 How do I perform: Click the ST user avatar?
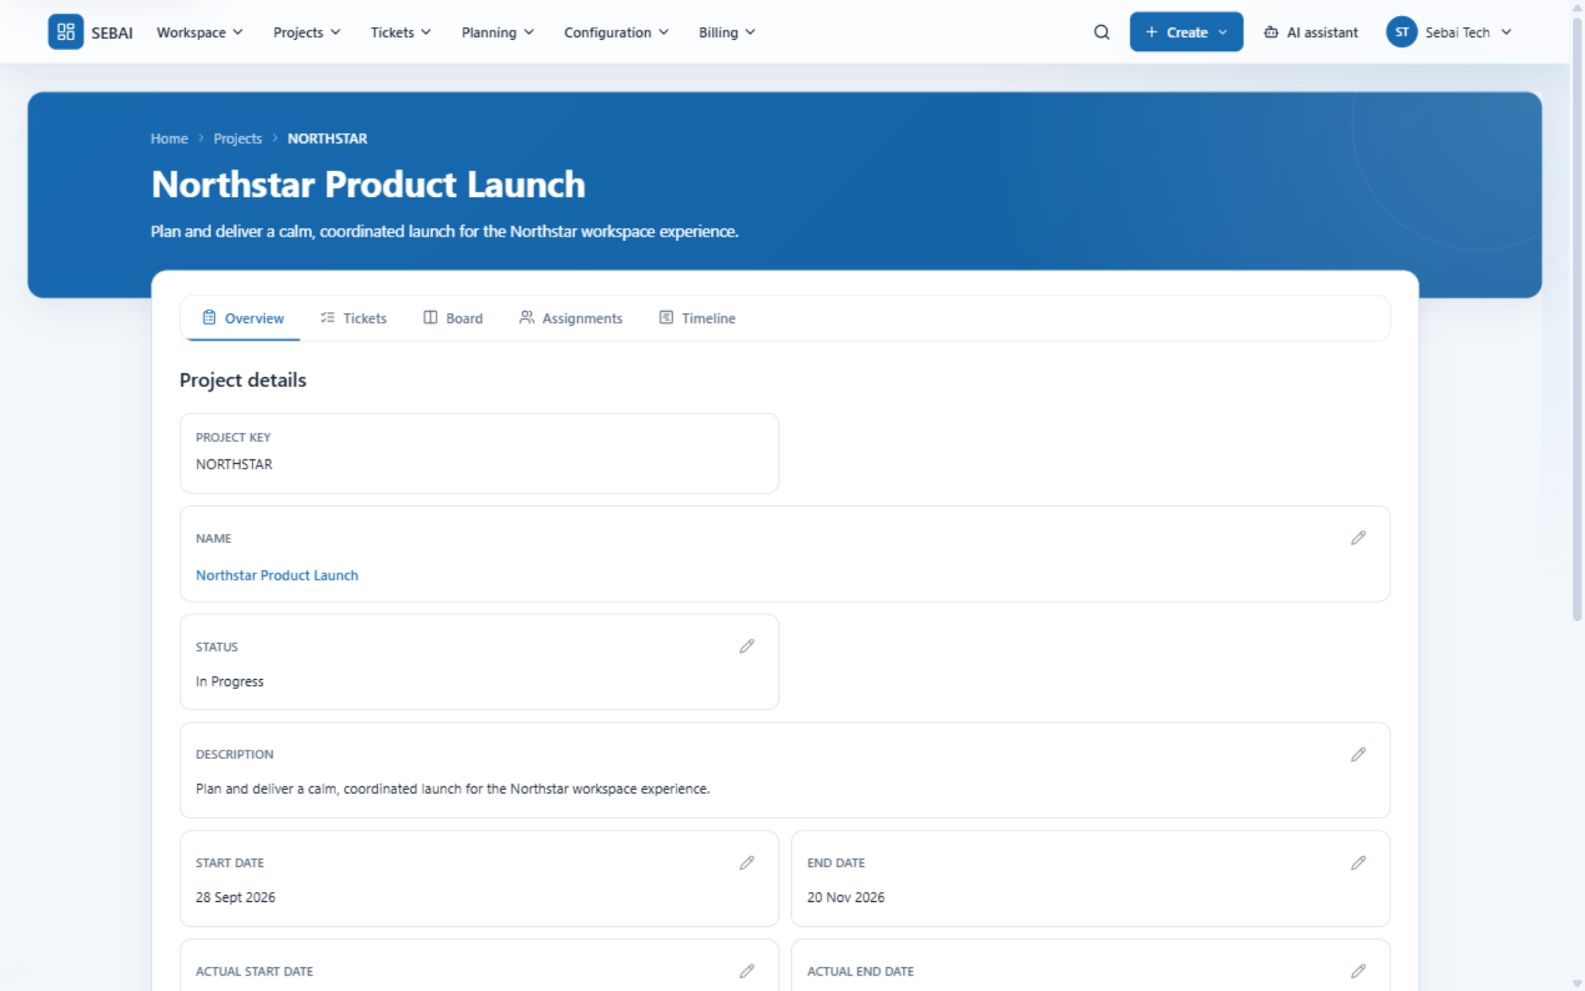[x=1401, y=32]
